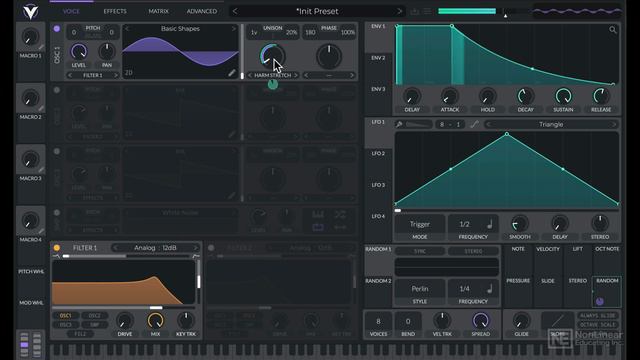Adjust the Filter 1 cutoff slider
Screen dimensions: 640x360
[123, 308]
